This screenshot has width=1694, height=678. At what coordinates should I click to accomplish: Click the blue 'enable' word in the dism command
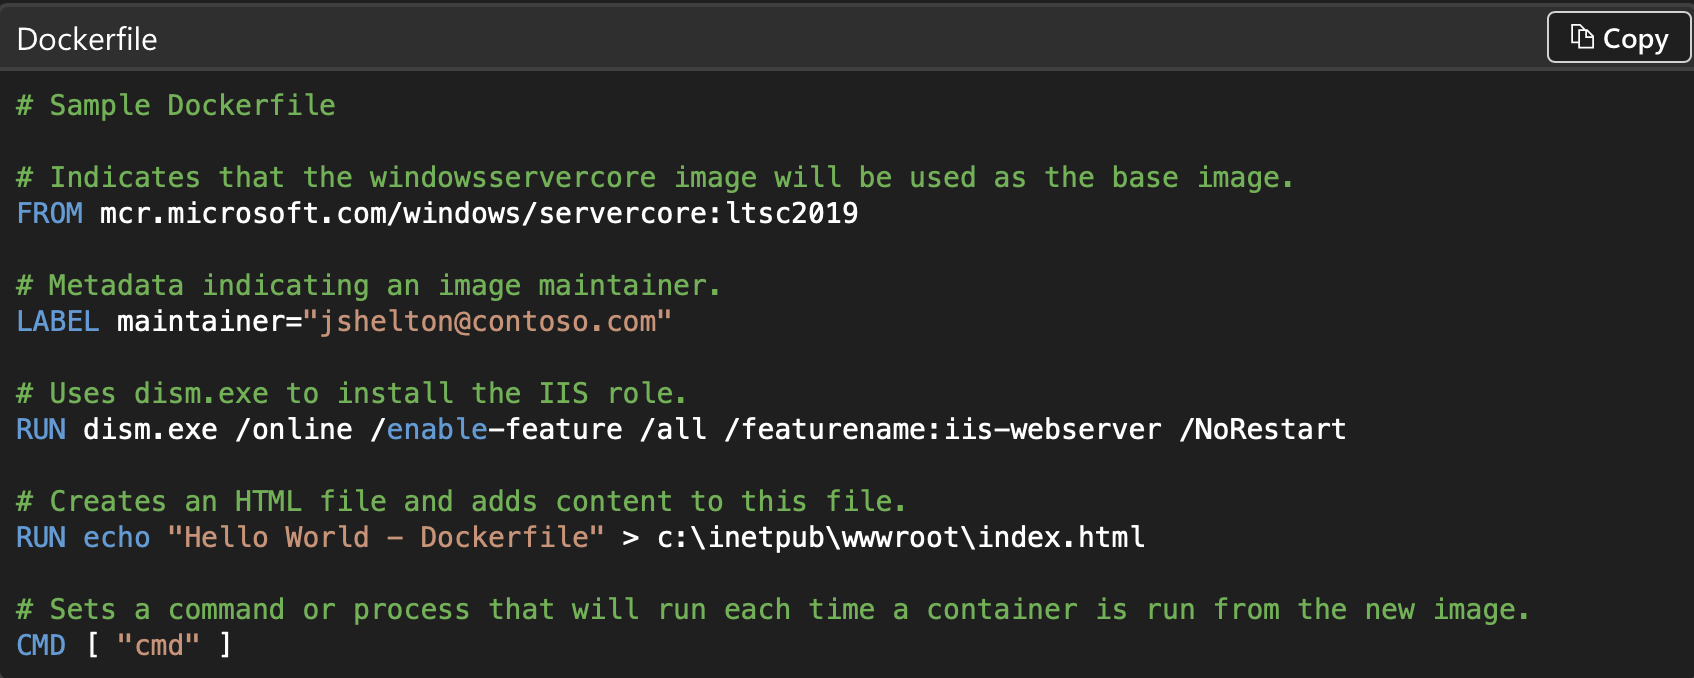[x=437, y=429]
